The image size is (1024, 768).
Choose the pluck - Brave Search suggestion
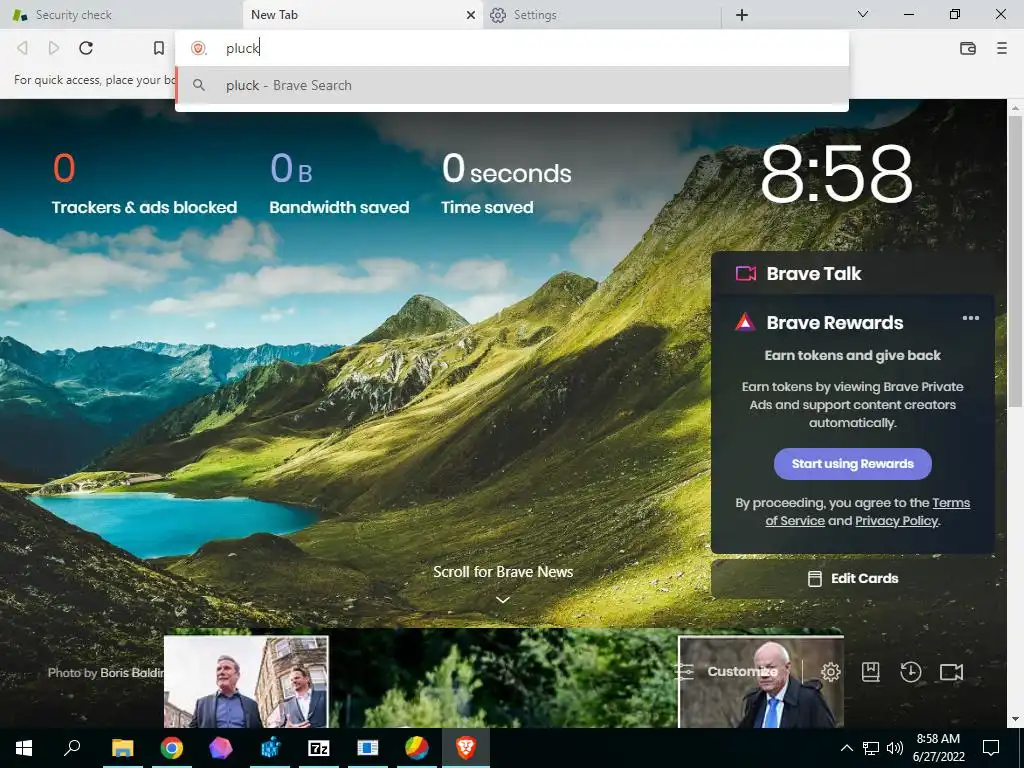[x=512, y=86]
